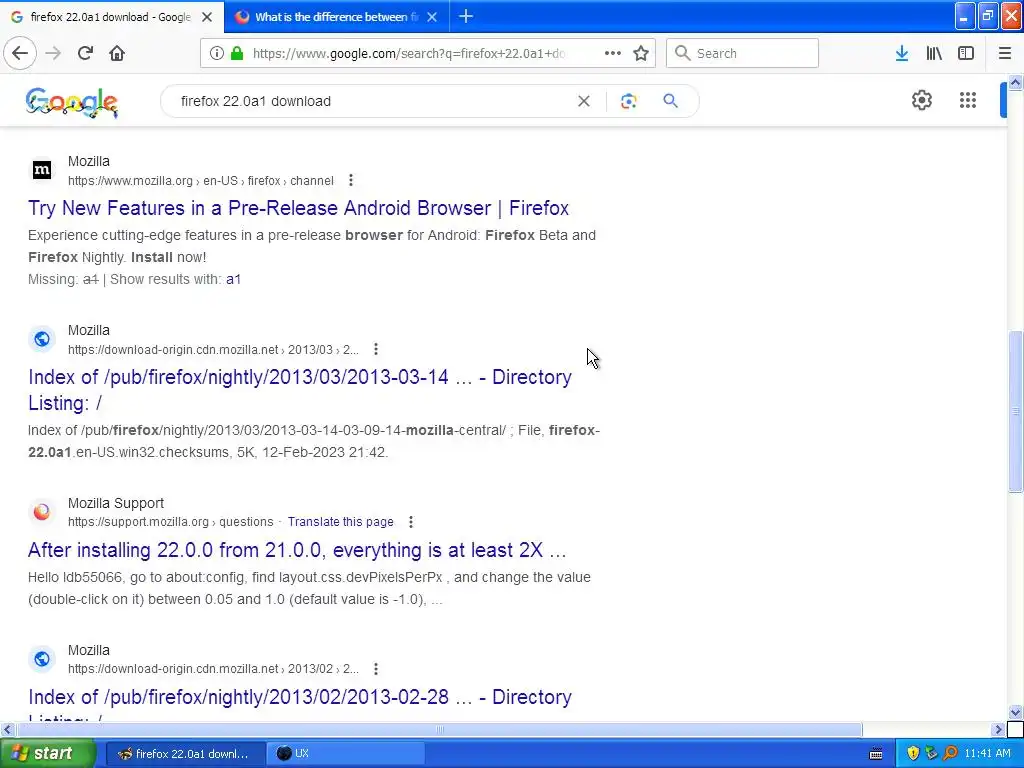Switch to 'firefox 22.0a1 download' tab
1024x768 pixels.
click(x=111, y=17)
